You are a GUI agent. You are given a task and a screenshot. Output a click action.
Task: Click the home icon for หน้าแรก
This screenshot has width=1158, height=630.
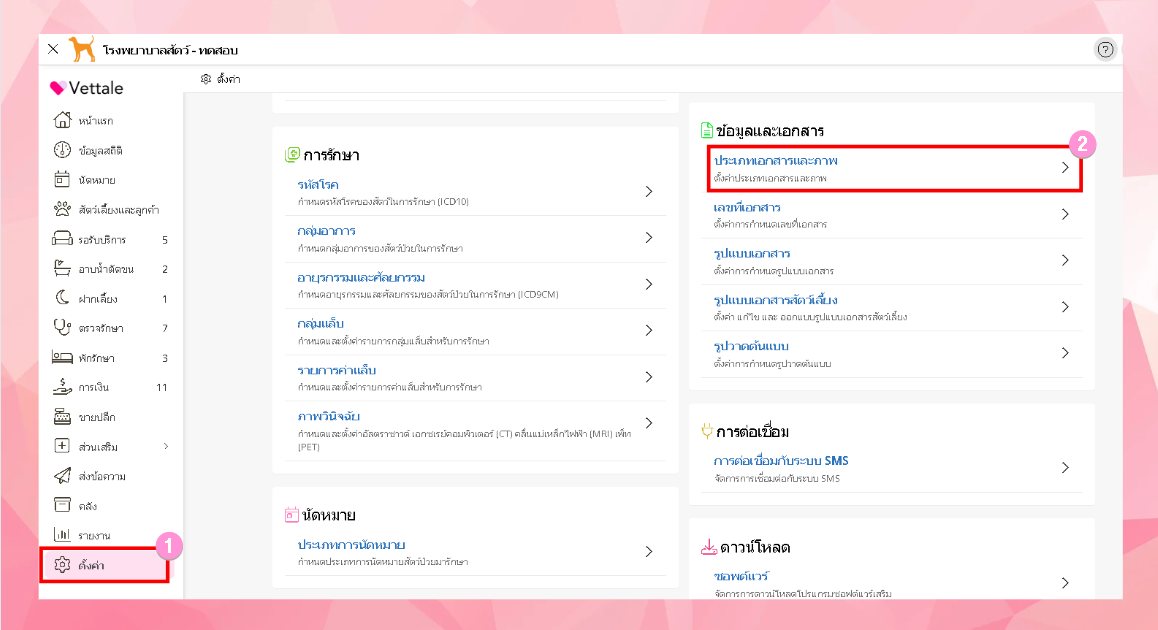point(62,120)
